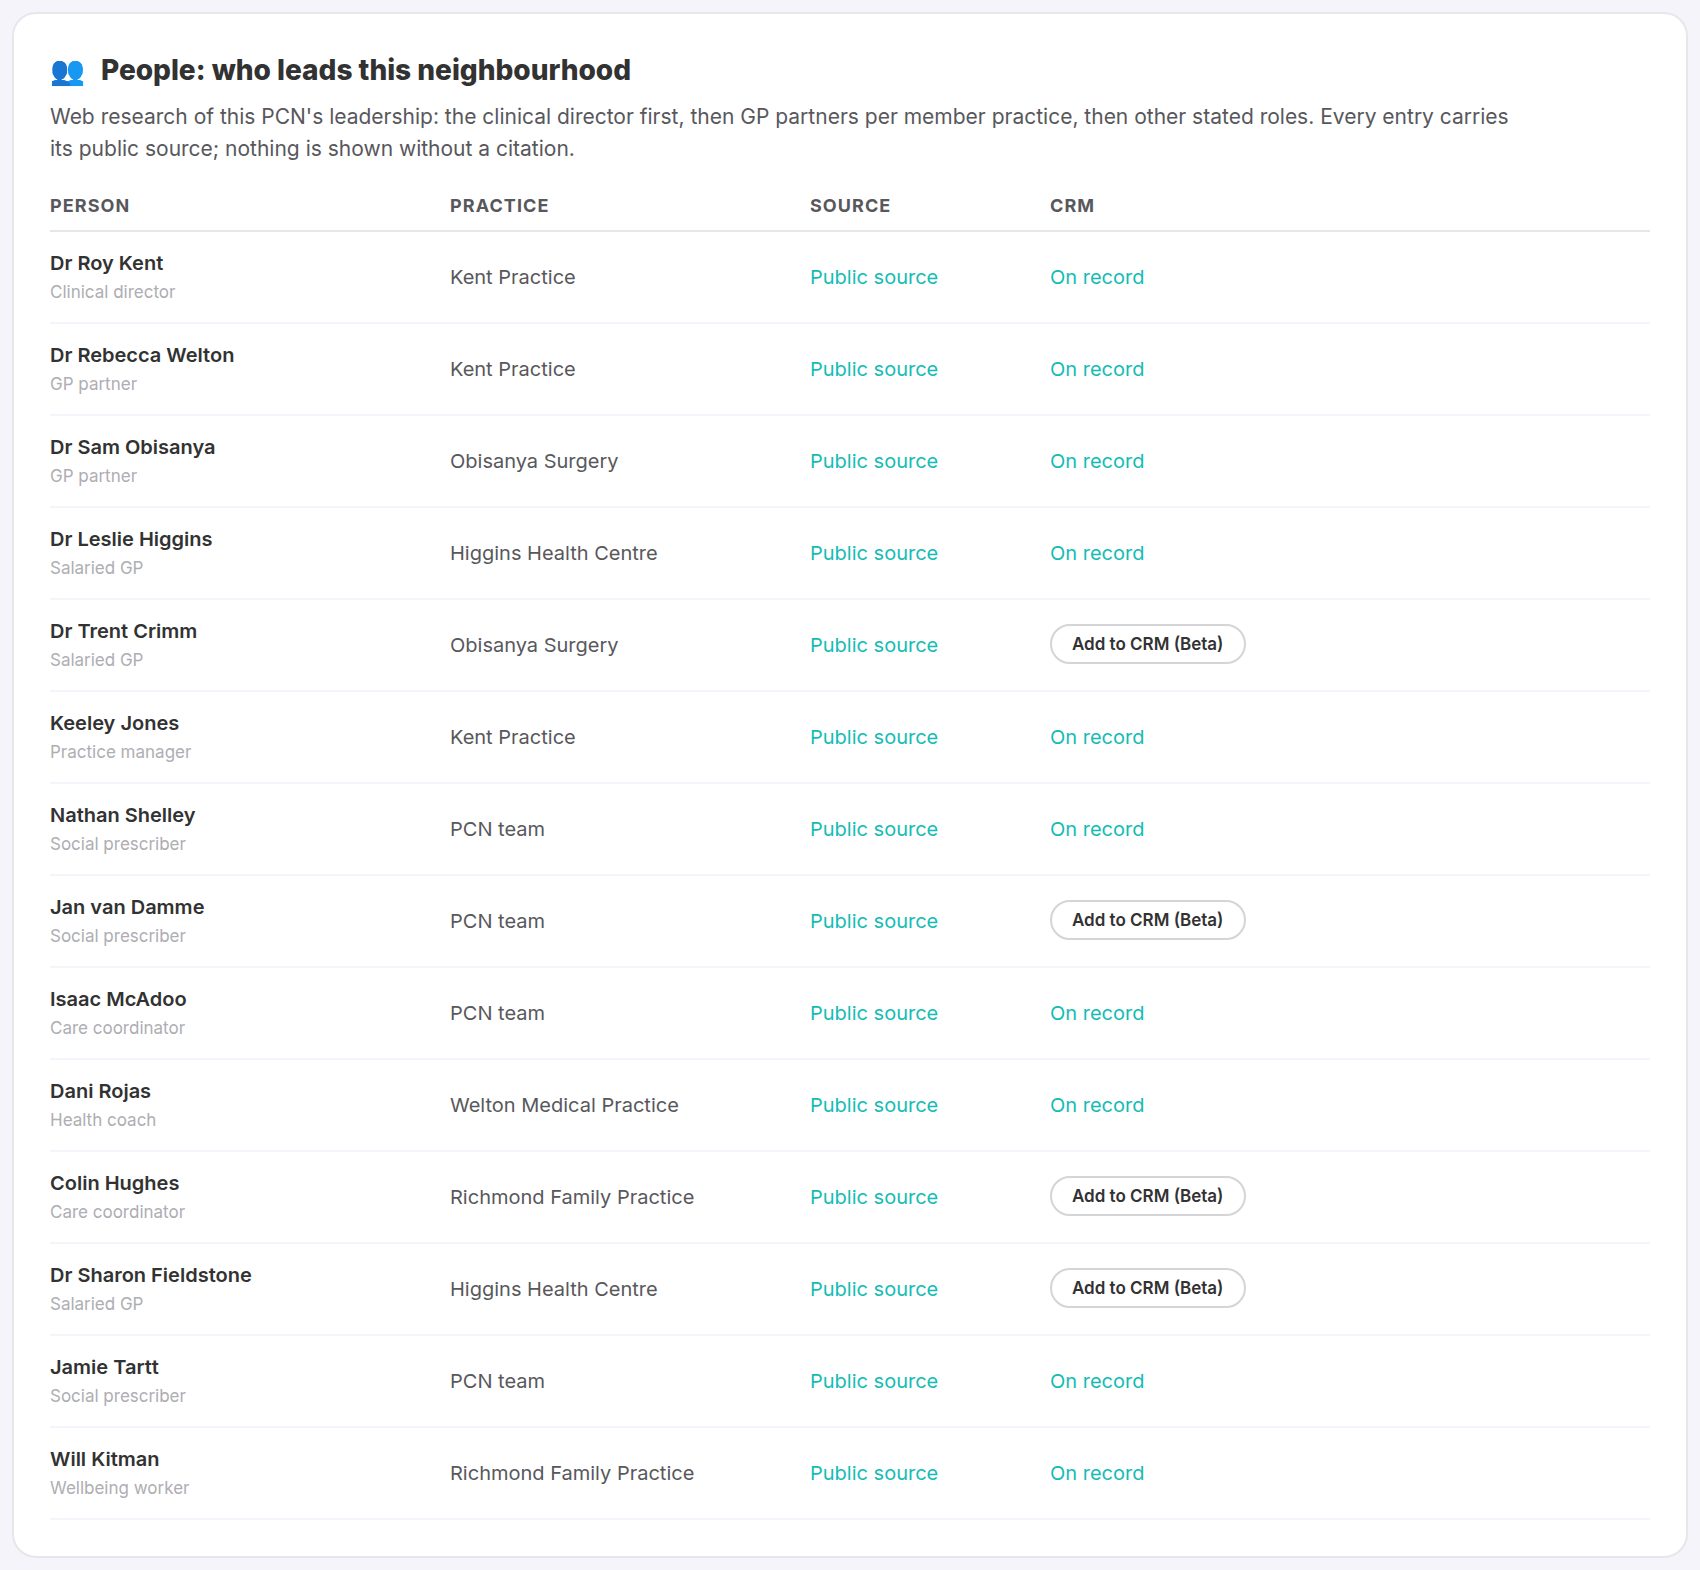Add Dr Trent Crimm to CRM
Screen dimensions: 1700x1570
pyautogui.click(x=1147, y=644)
